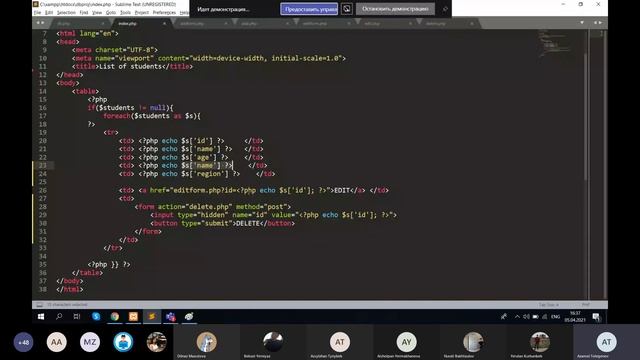Show hidden system tray icons
The image size is (640, 360).
point(517,316)
